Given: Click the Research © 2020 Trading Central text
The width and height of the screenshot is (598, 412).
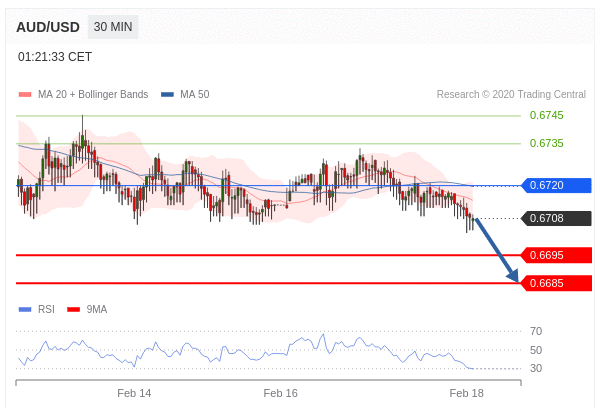Looking at the screenshot, I should [x=511, y=94].
